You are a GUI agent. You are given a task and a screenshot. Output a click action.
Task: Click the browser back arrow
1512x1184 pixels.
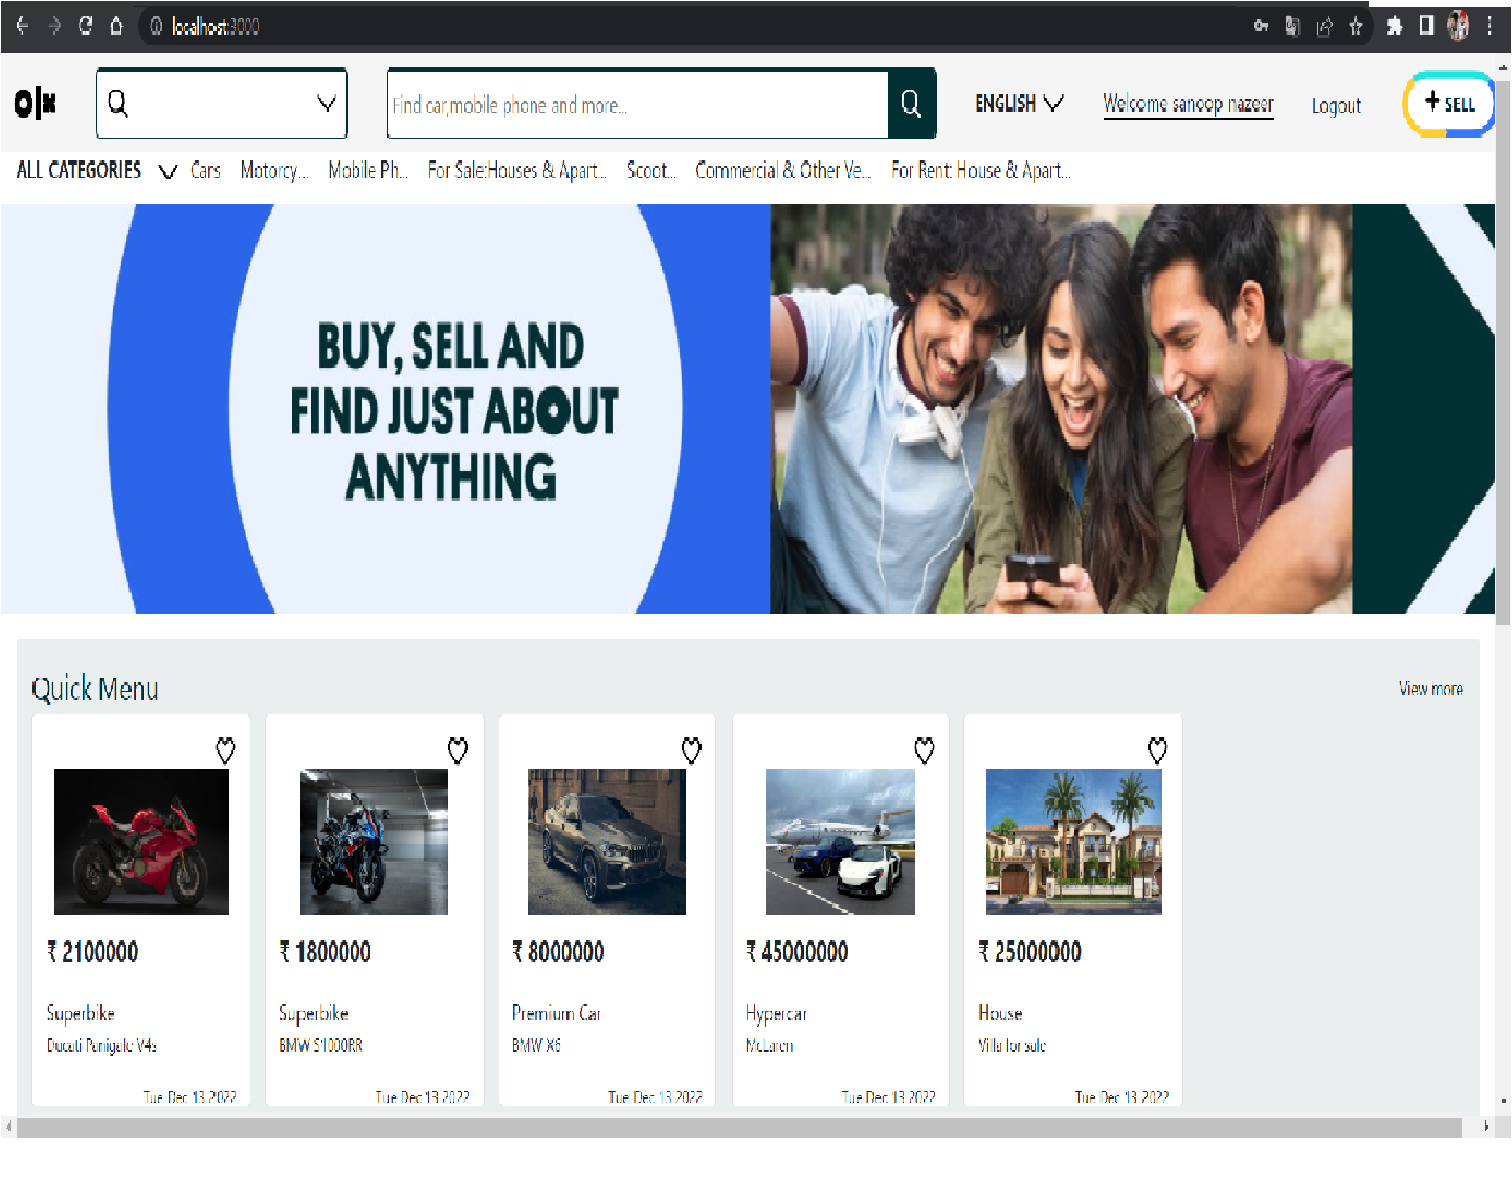coord(22,27)
